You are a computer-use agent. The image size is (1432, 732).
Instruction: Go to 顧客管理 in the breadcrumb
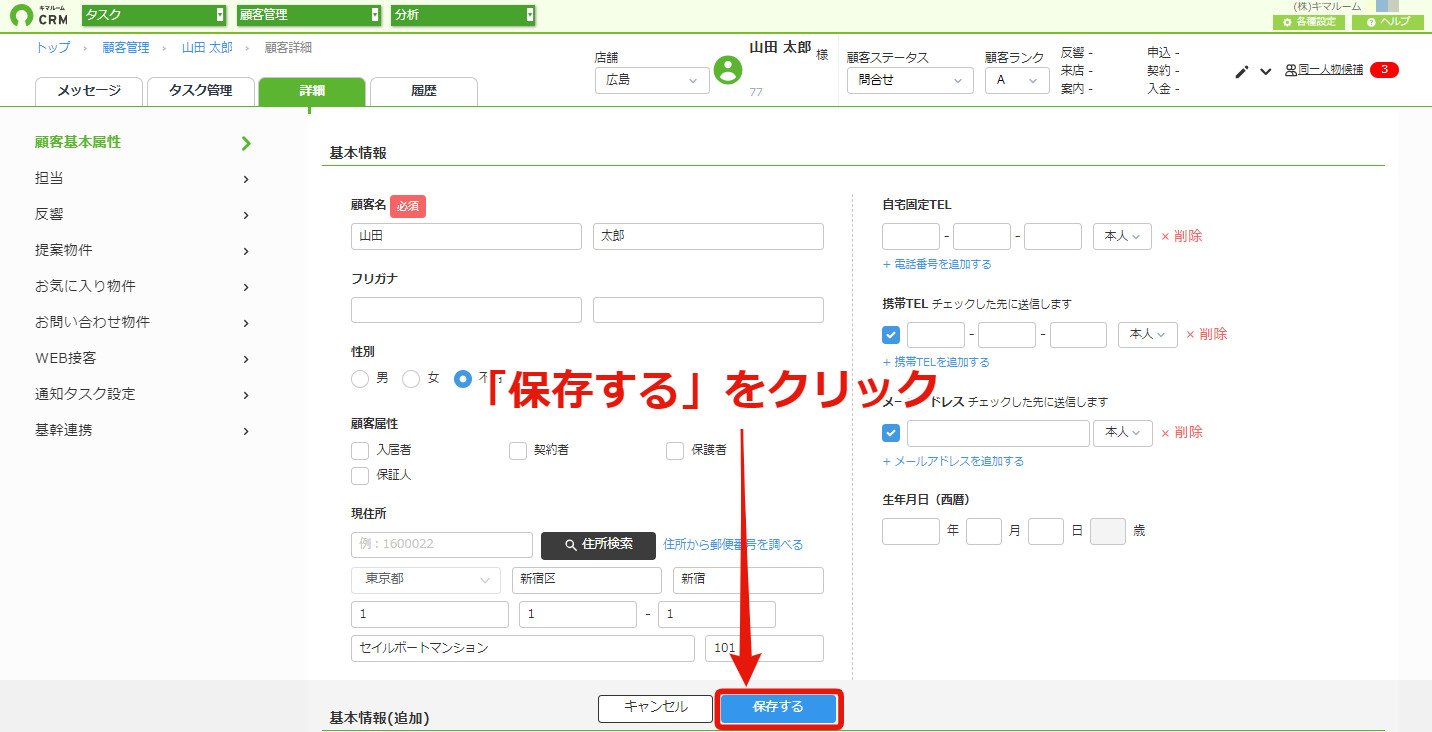coord(126,48)
